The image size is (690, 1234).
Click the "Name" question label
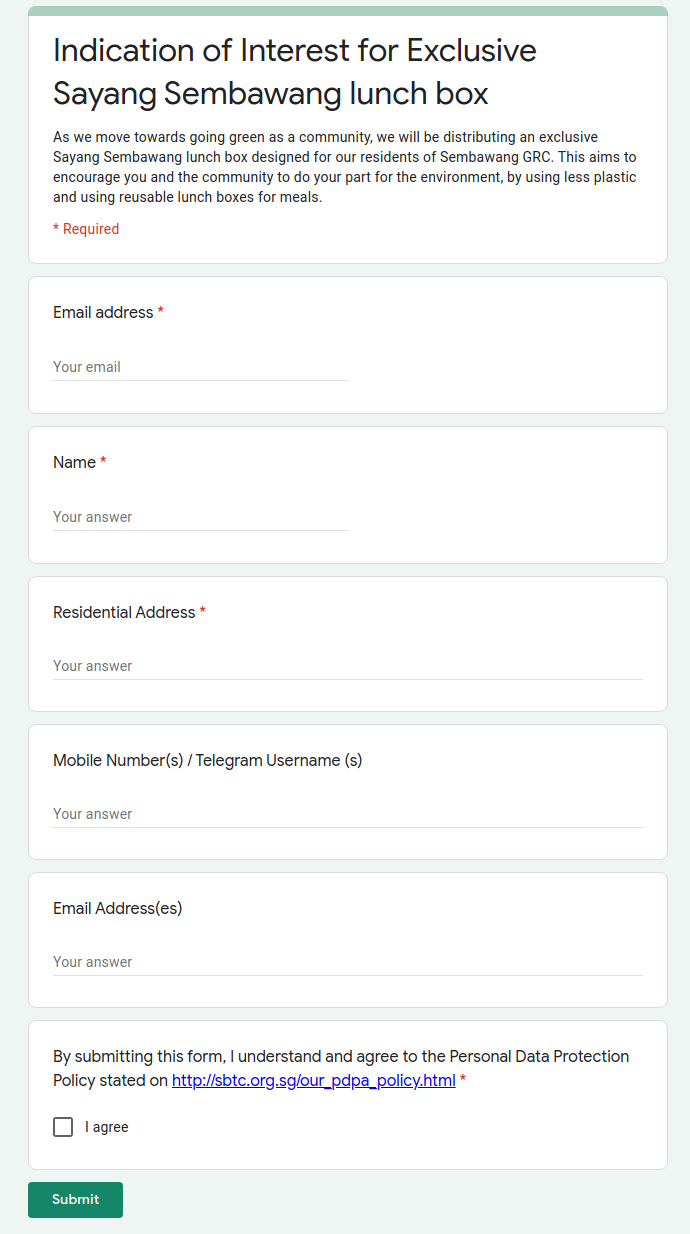pyautogui.click(x=74, y=462)
